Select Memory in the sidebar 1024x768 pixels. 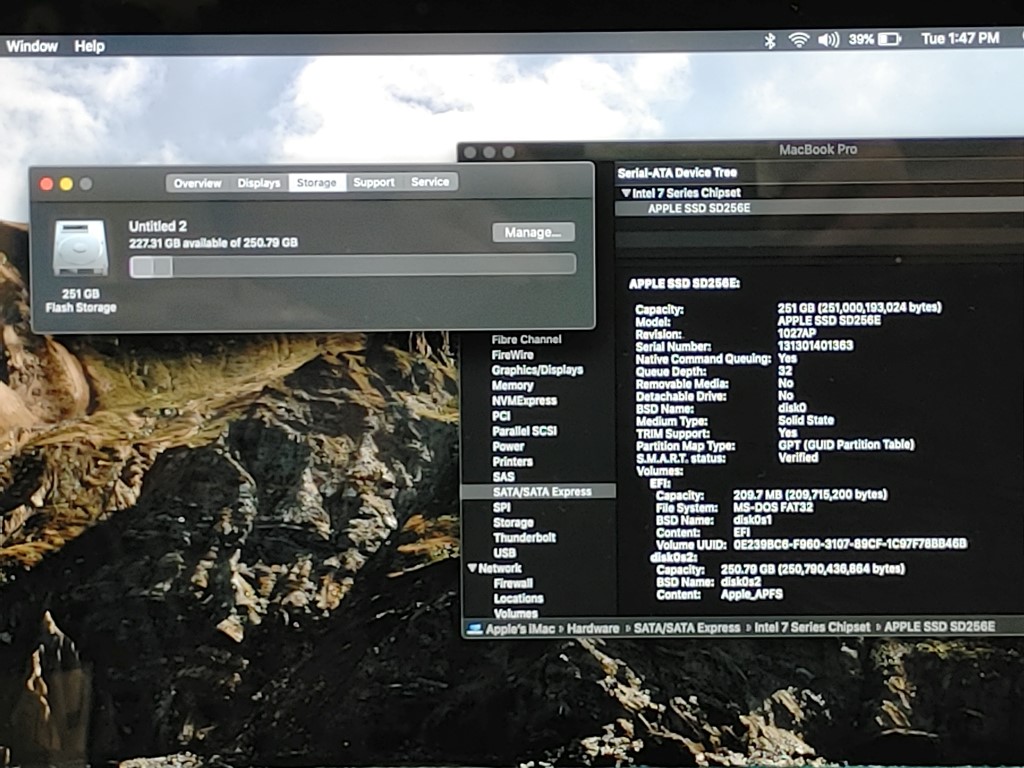[x=513, y=385]
